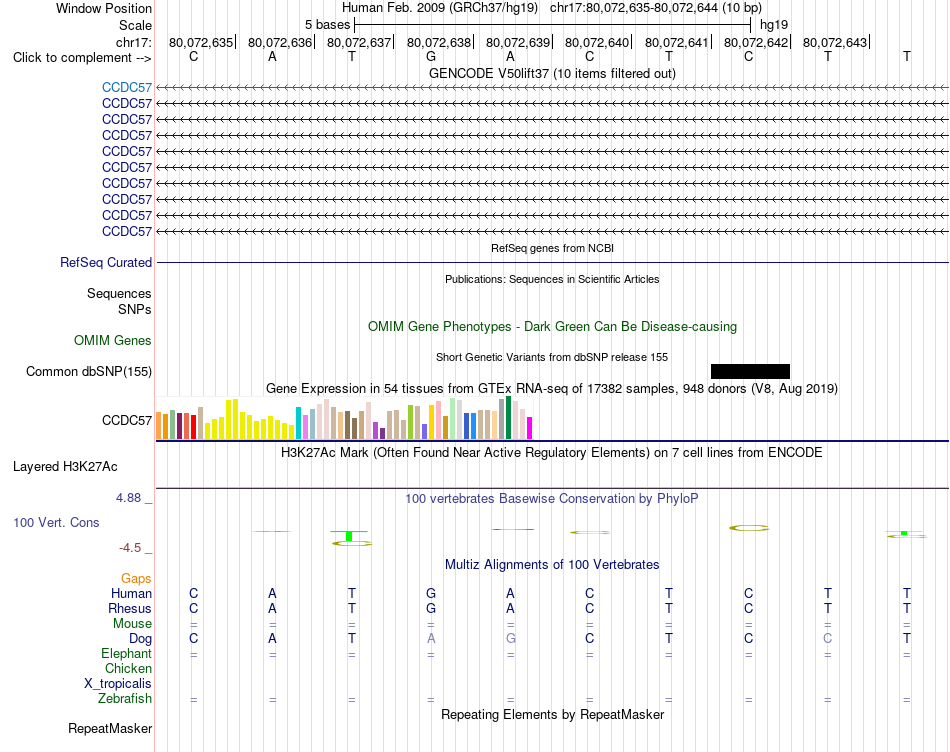Image resolution: width=950 pixels, height=752 pixels.
Task: Click the Elephant species label
Action: [127, 653]
